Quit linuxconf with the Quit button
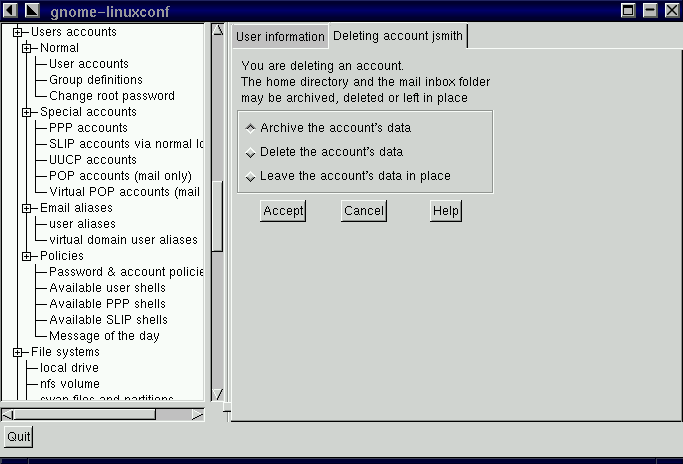This screenshot has width=683, height=464. [x=19, y=437]
